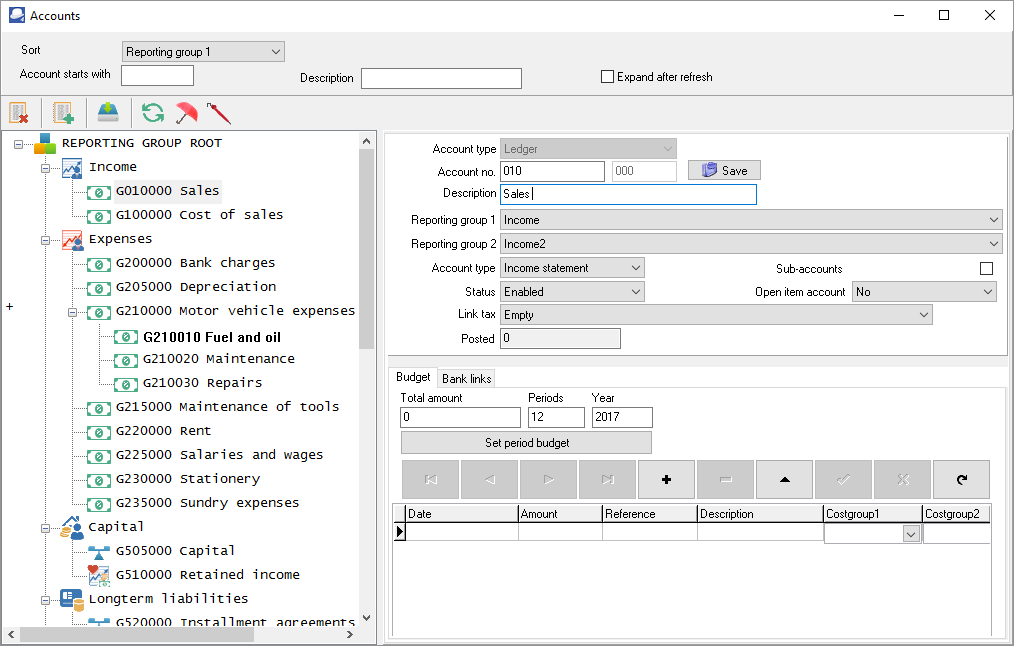The width and height of the screenshot is (1014, 646).
Task: Collapse the Capital tree node
Action: pyautogui.click(x=45, y=528)
